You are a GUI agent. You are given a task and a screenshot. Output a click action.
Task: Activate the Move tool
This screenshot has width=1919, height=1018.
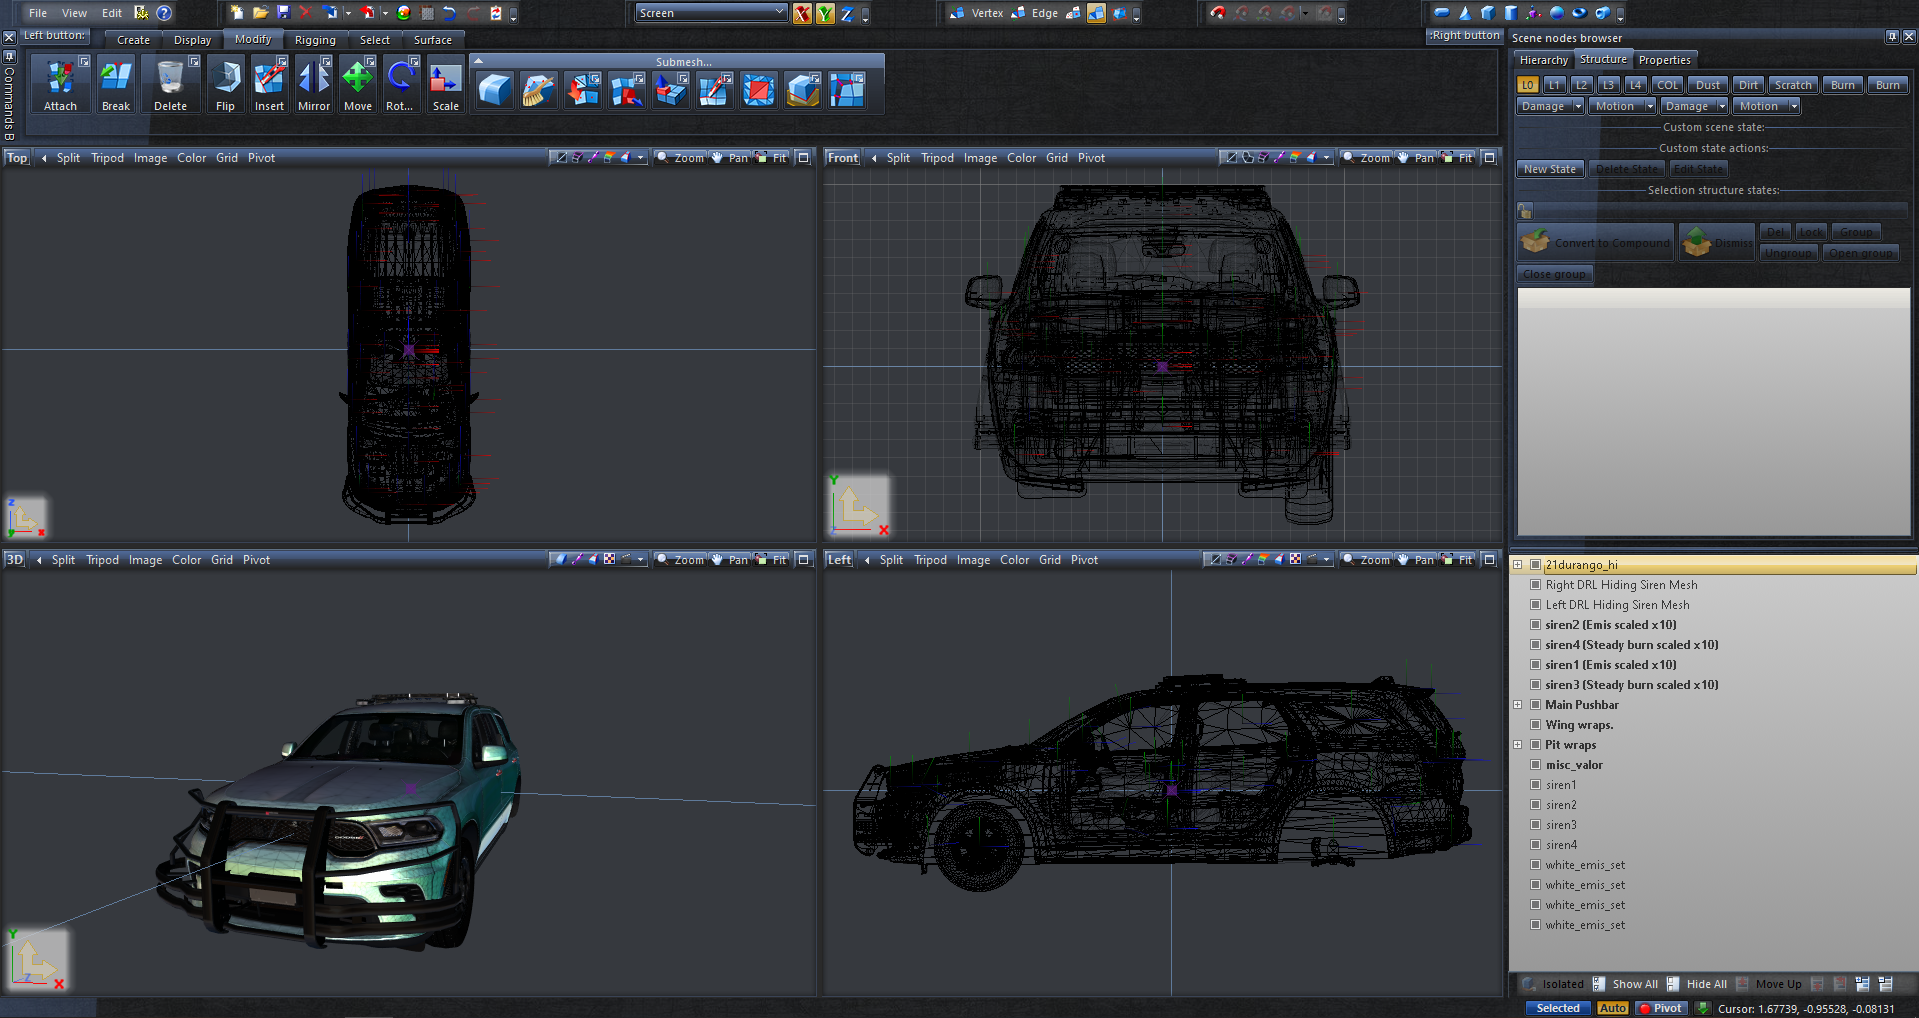tap(358, 84)
